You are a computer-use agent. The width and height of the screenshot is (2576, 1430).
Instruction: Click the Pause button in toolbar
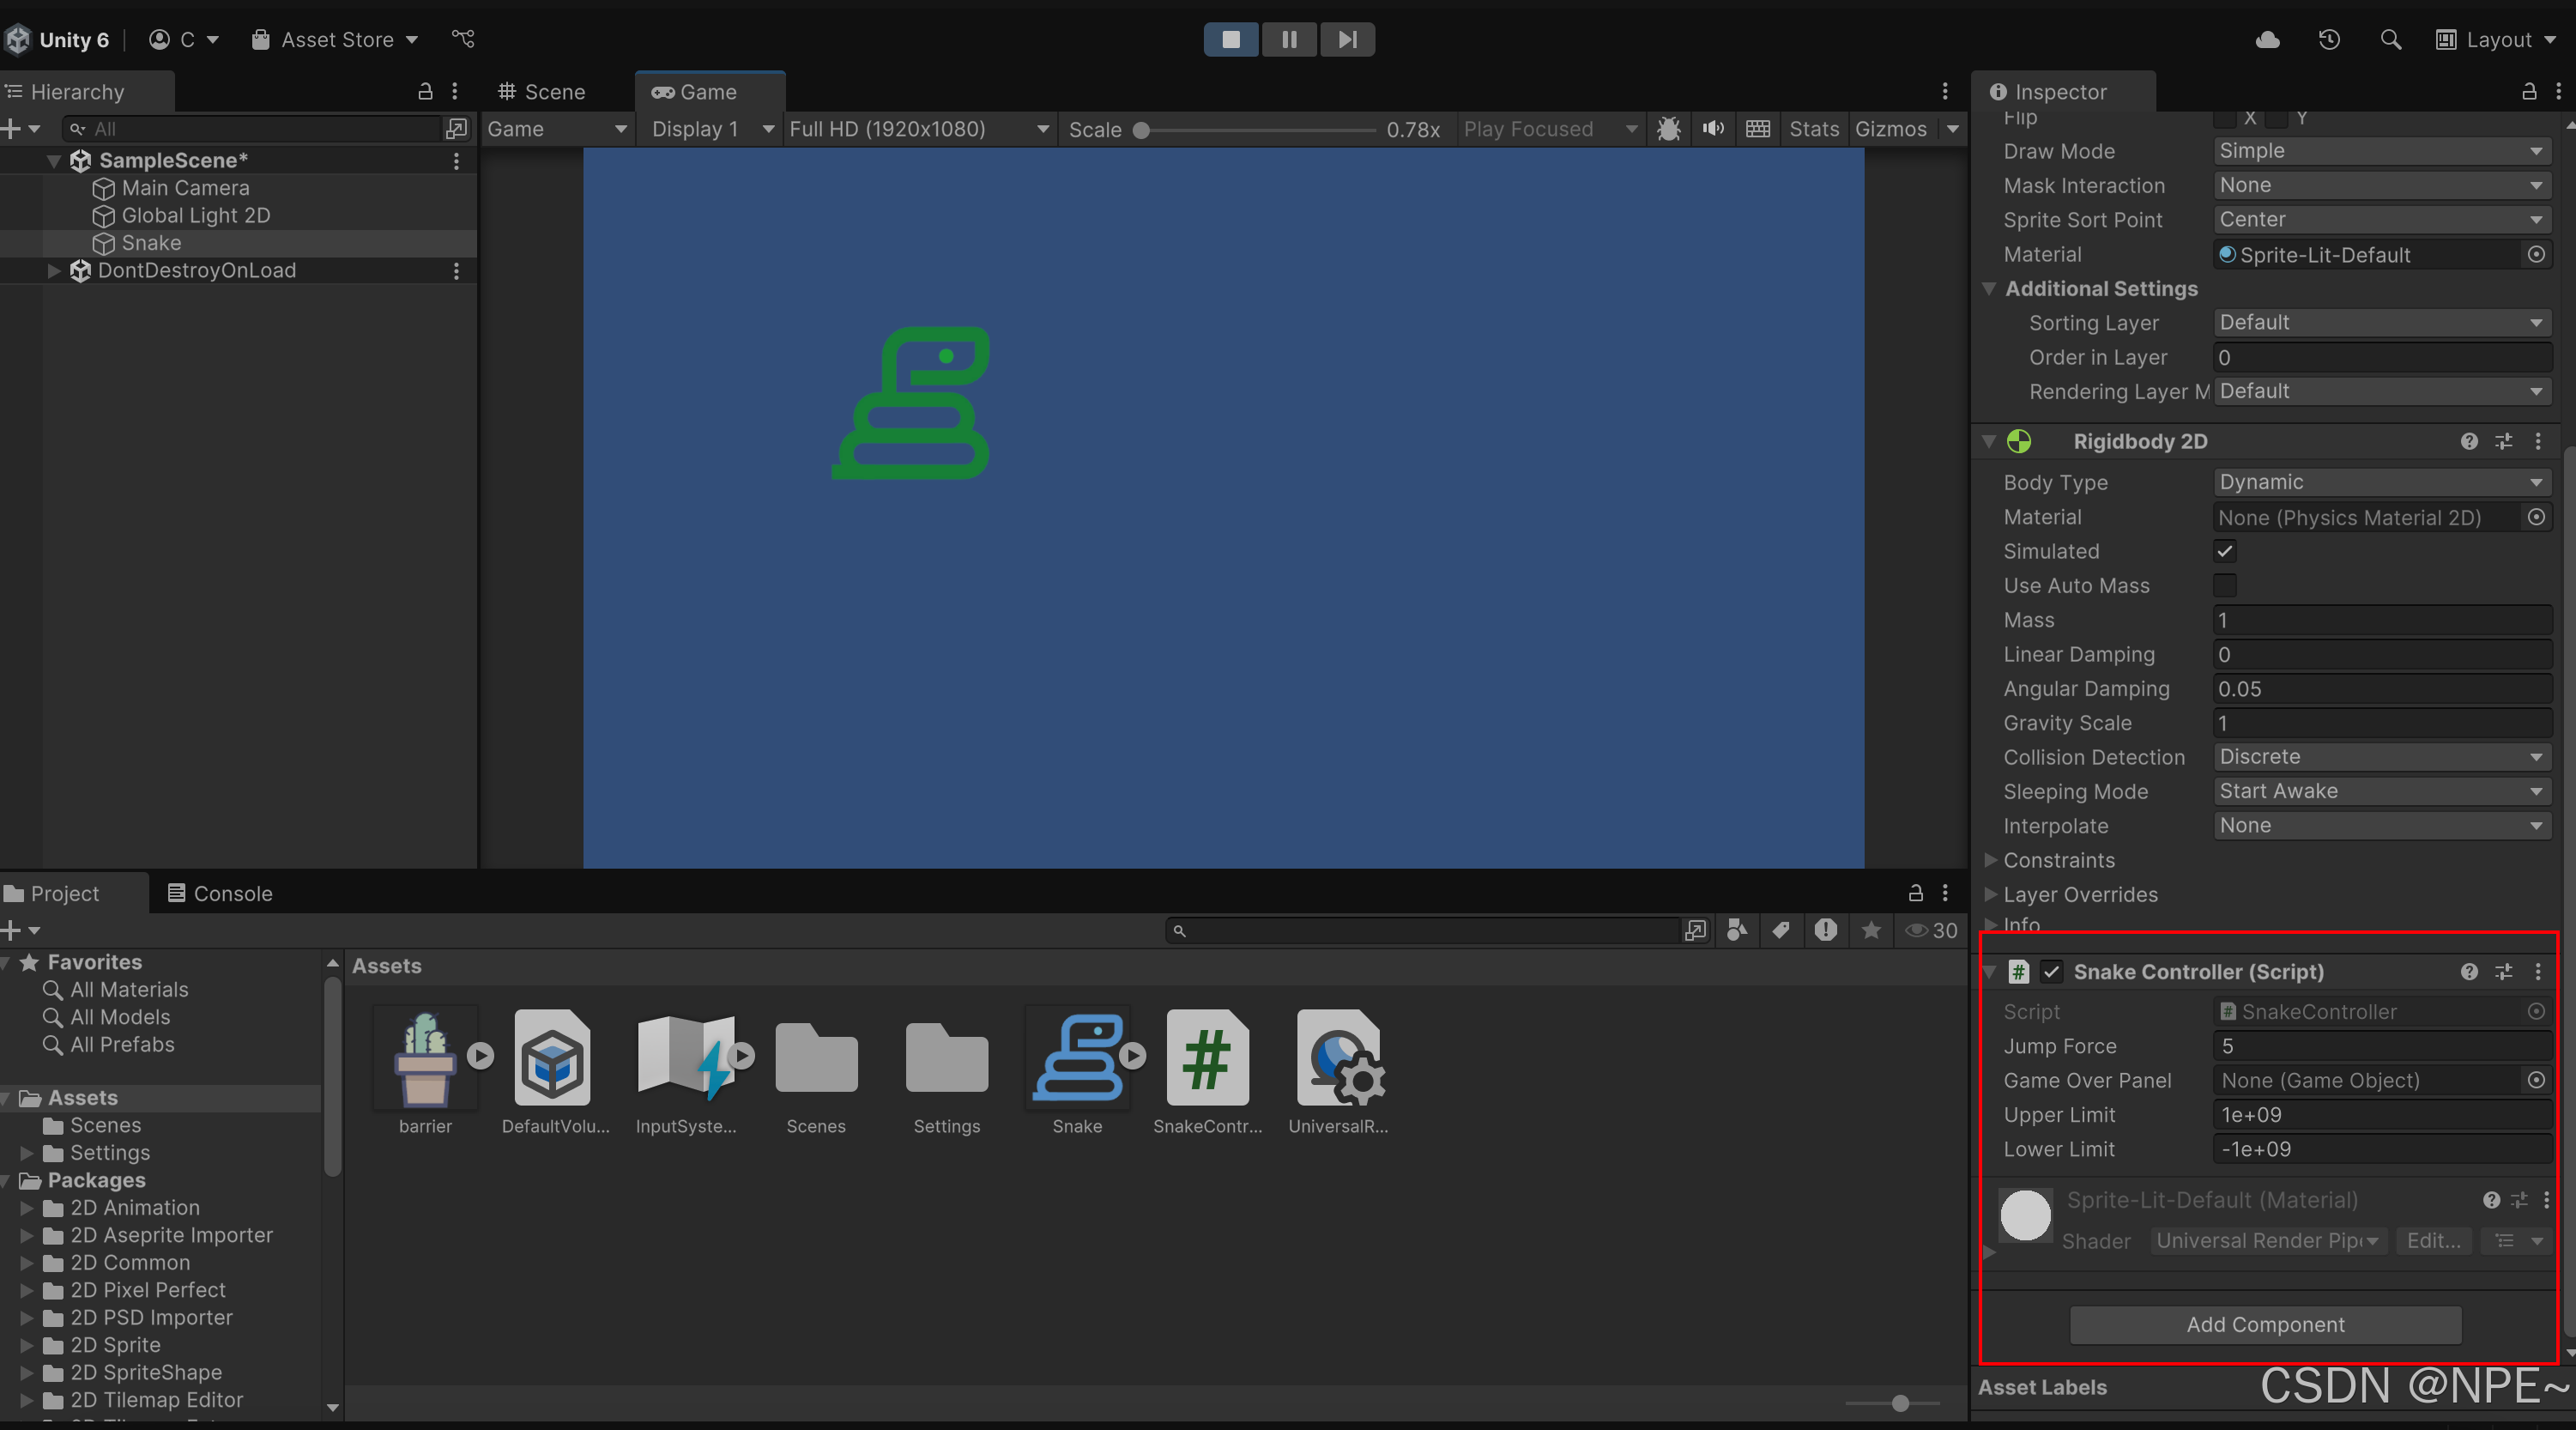(1288, 37)
